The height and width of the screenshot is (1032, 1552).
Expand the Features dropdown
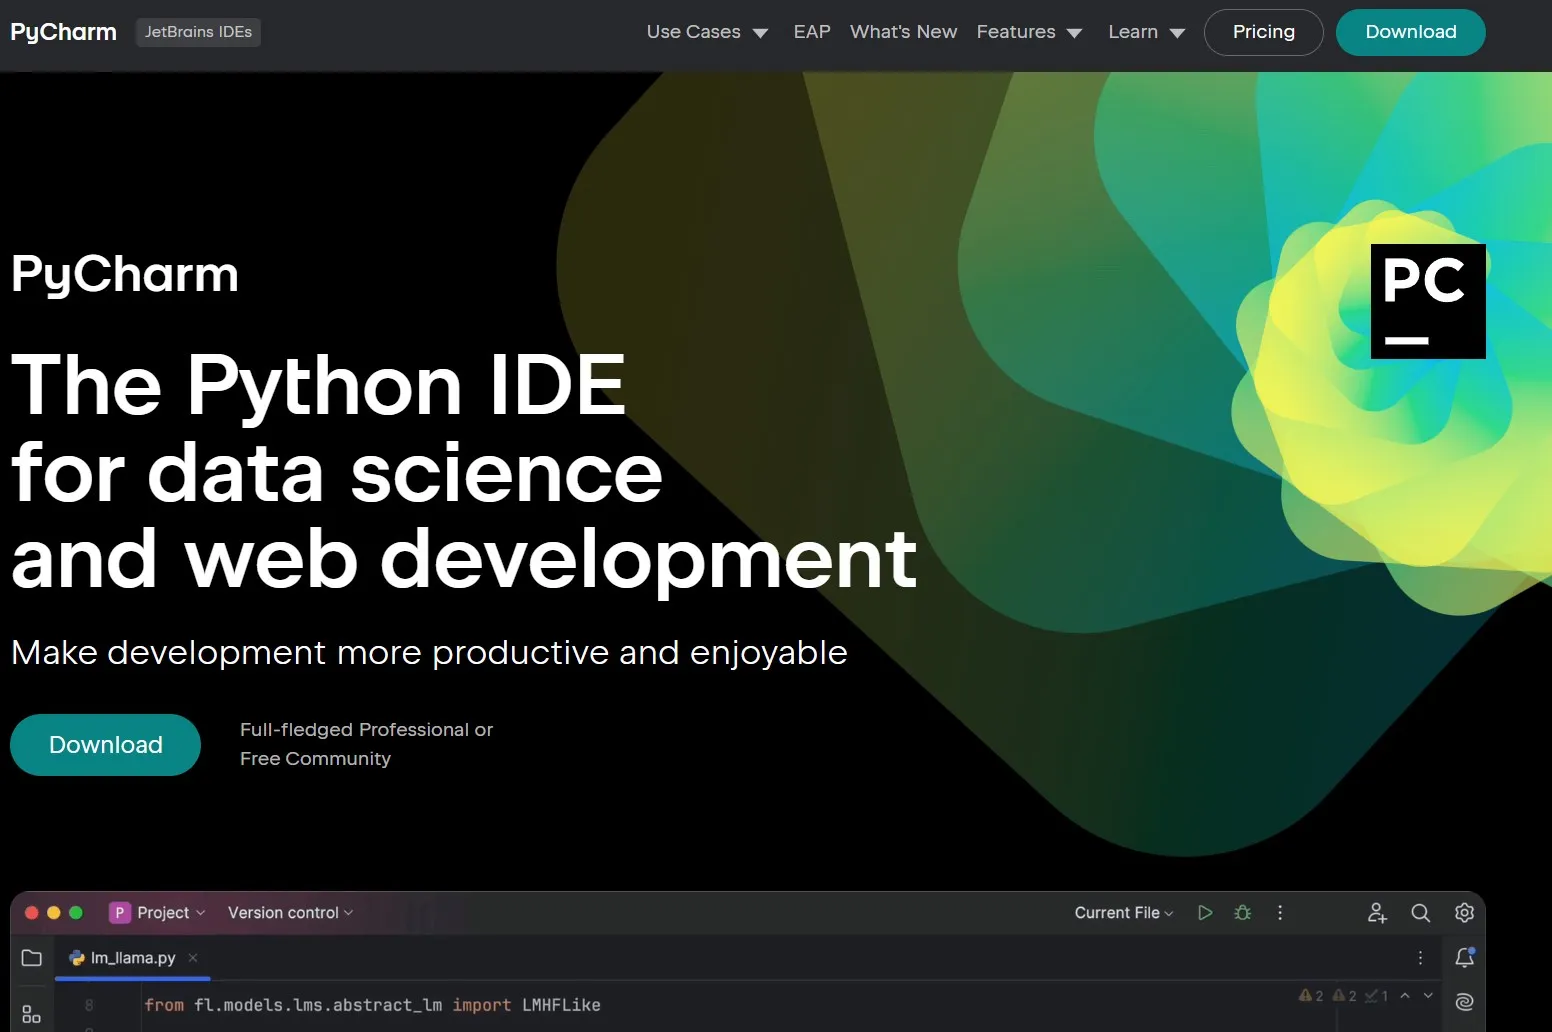(x=1029, y=32)
